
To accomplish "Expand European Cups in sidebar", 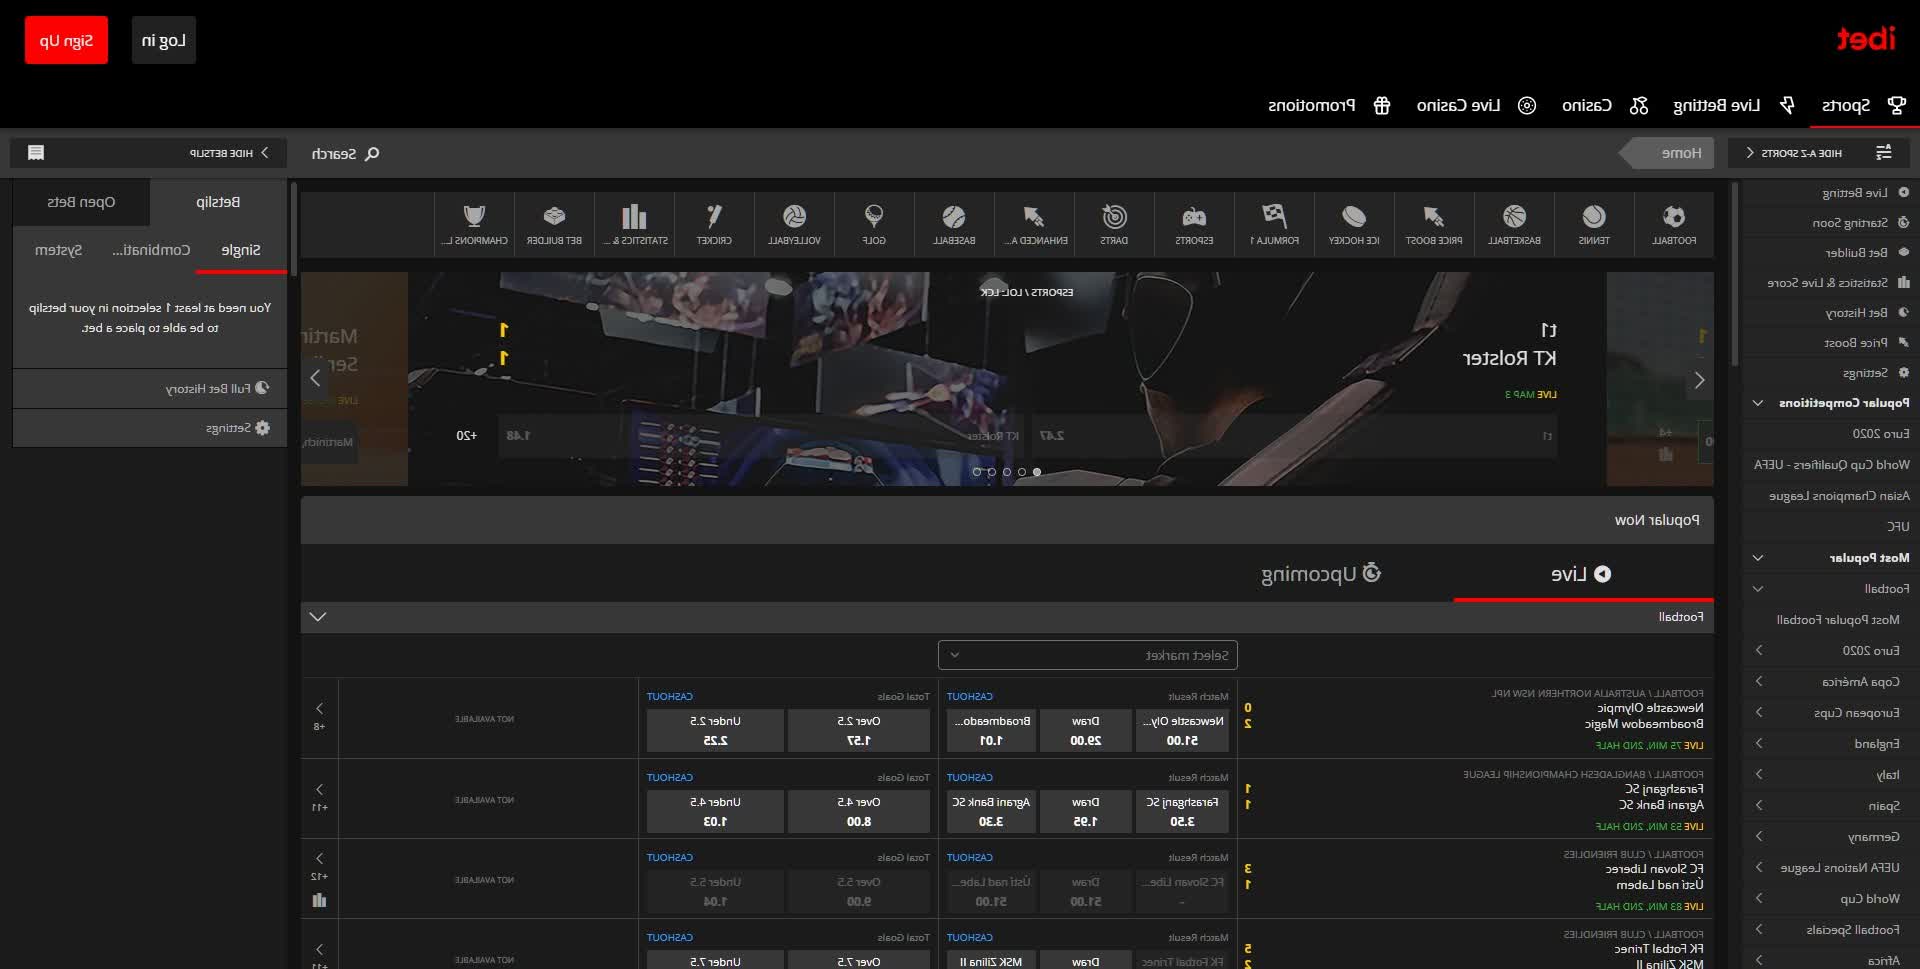I will (1758, 713).
